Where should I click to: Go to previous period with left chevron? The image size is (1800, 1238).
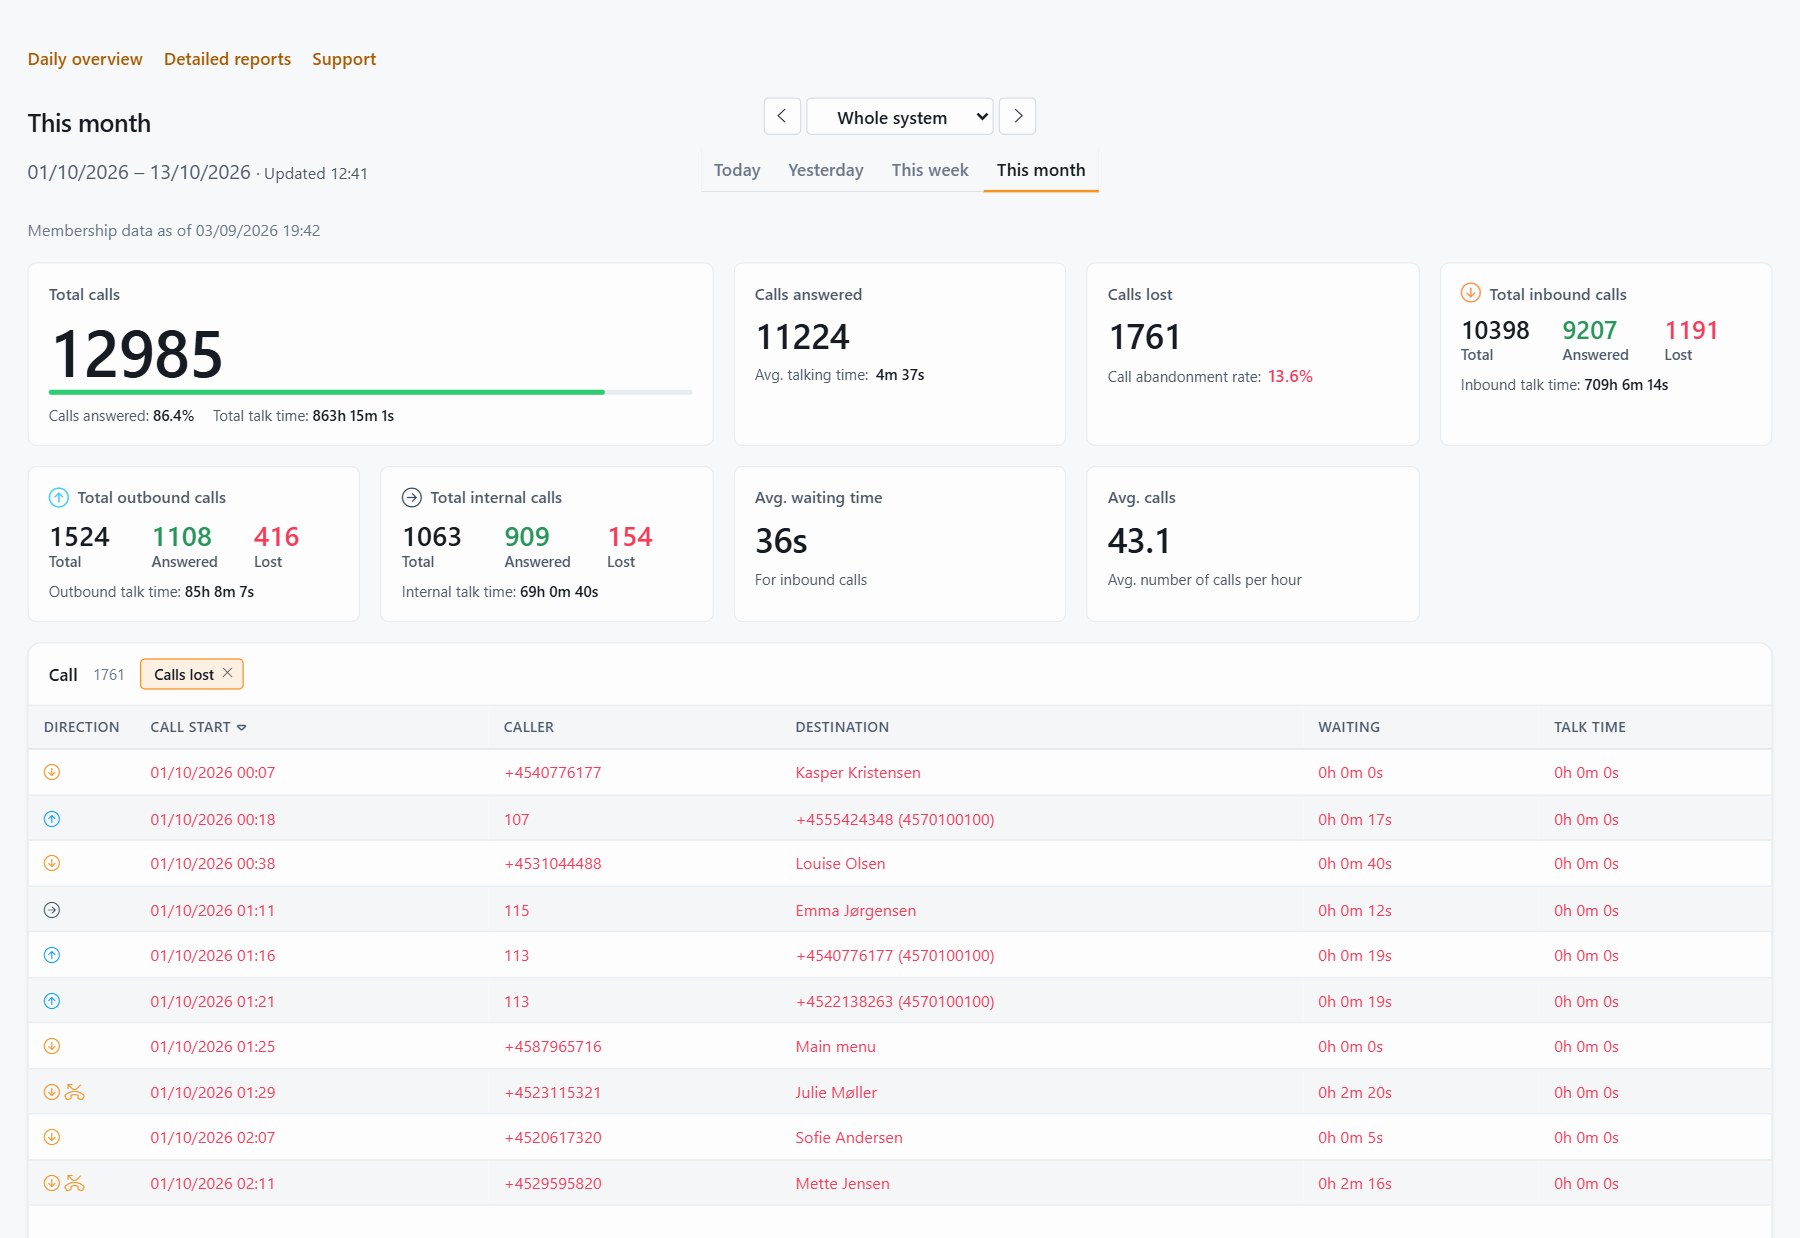[x=782, y=116]
